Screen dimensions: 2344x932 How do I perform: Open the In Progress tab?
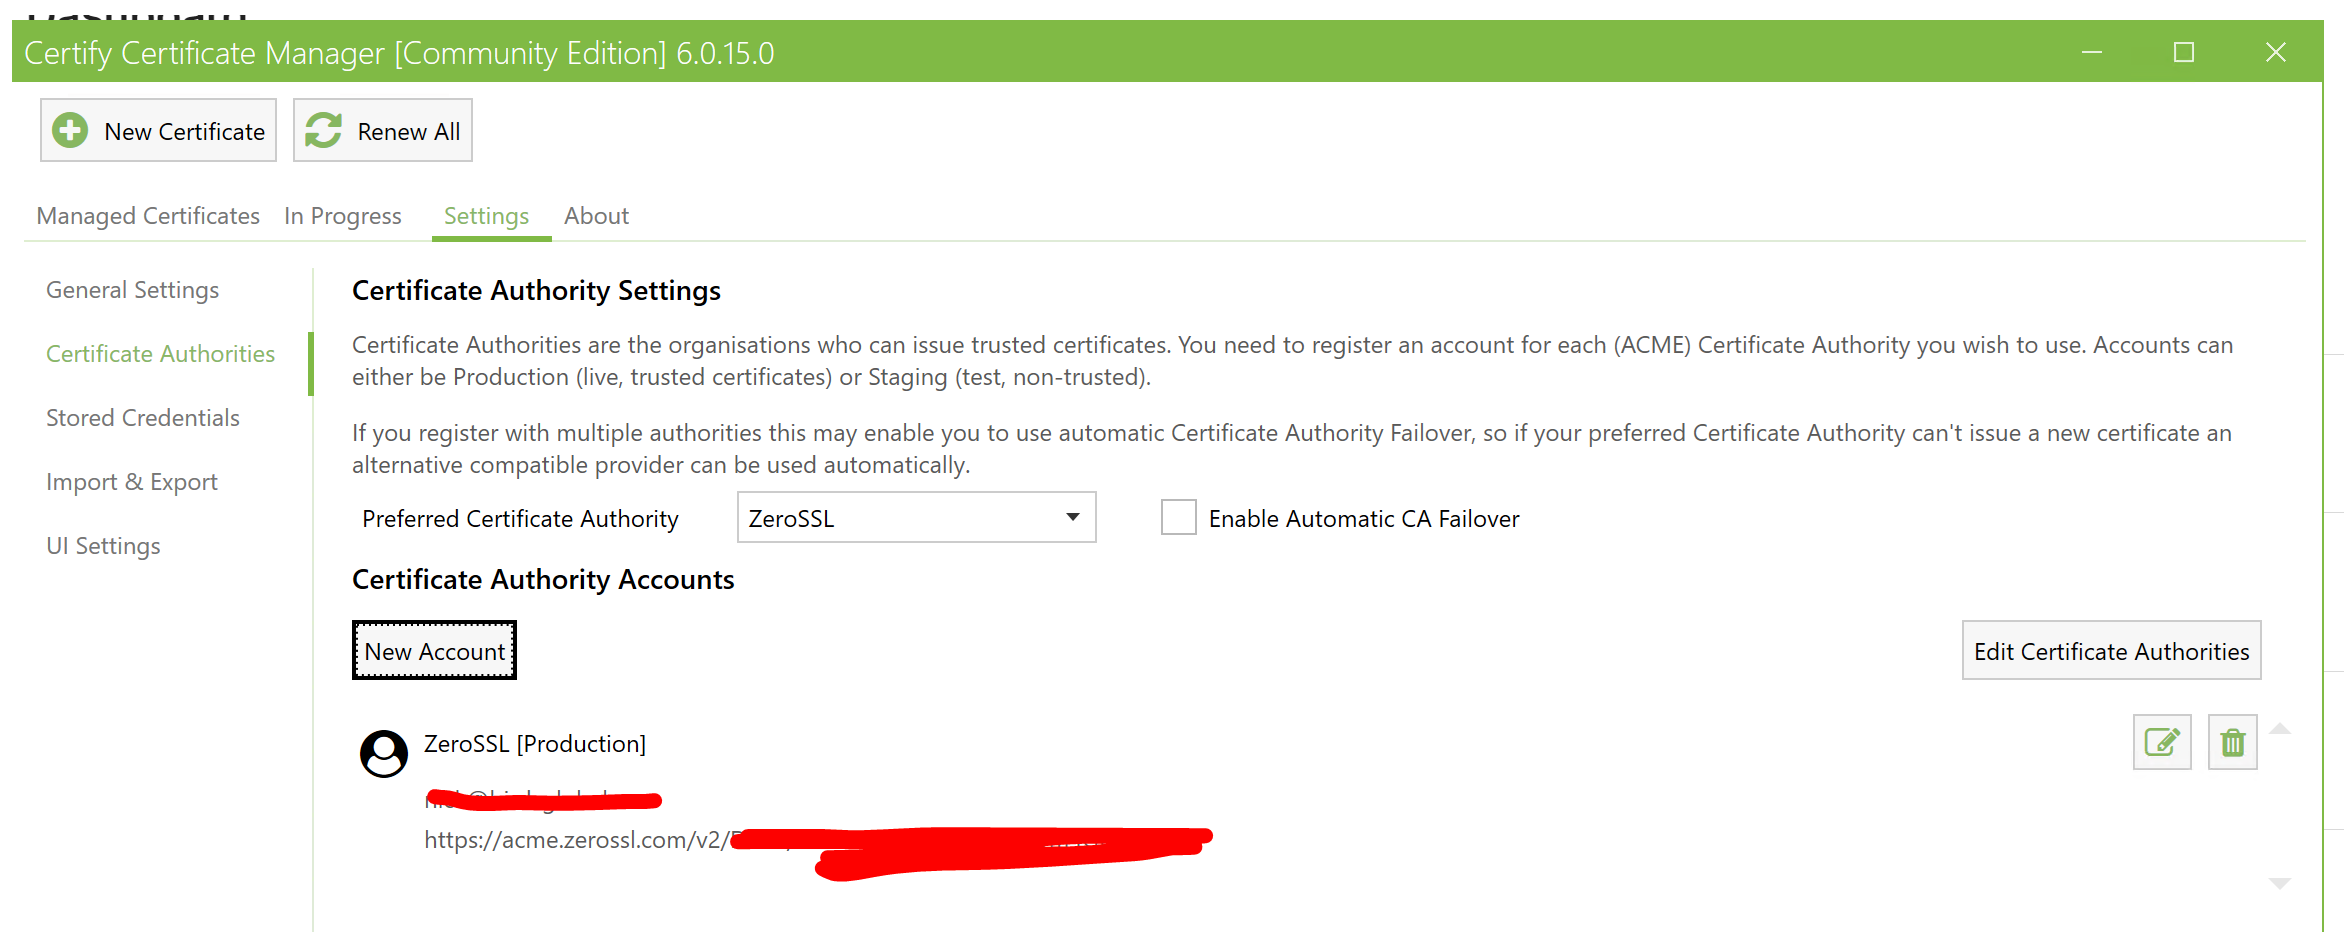342,216
